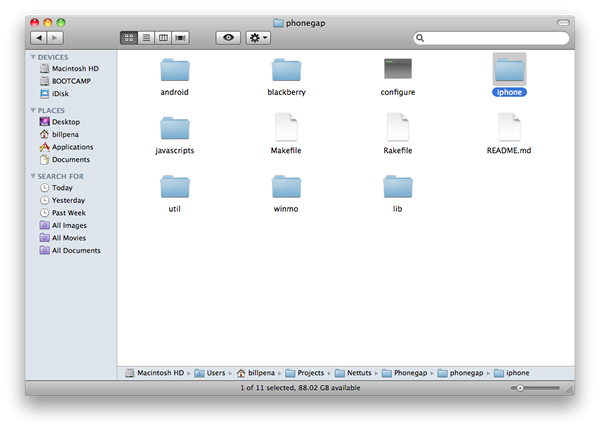Switch to icon view
Image resolution: width=600 pixels, height=429 pixels.
[129, 38]
